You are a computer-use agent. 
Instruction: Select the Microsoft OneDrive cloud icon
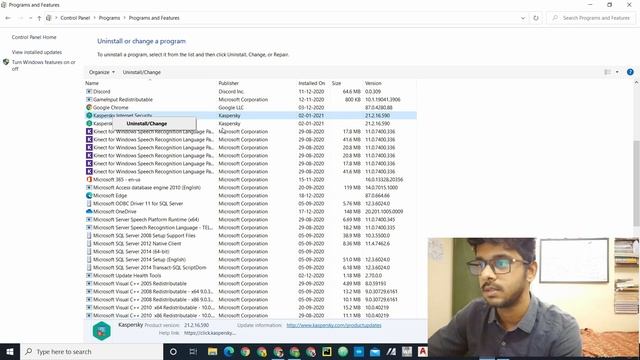[89, 211]
